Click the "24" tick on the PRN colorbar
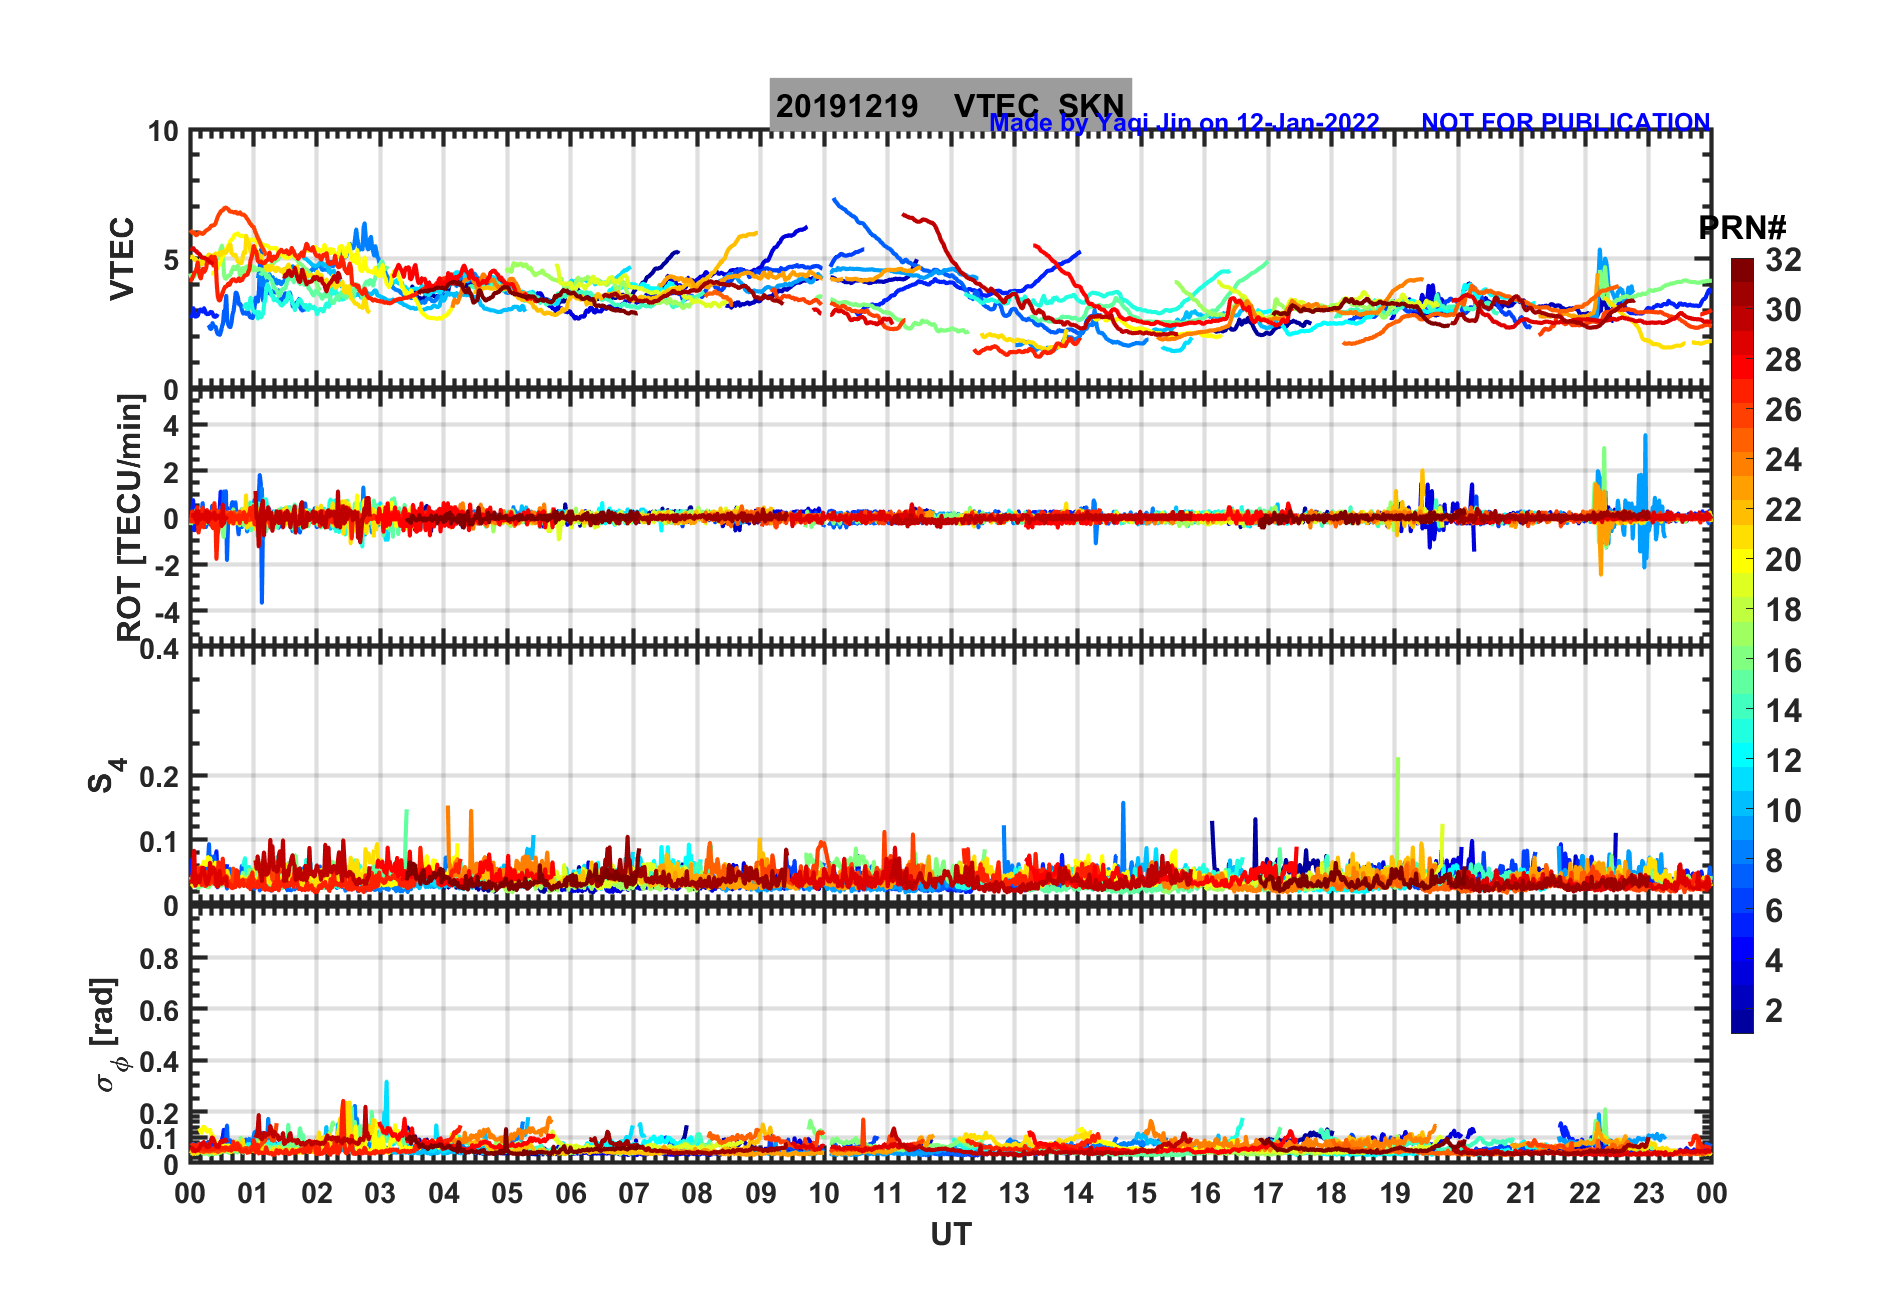This screenshot has height=1292, width=1902. pyautogui.click(x=1783, y=460)
